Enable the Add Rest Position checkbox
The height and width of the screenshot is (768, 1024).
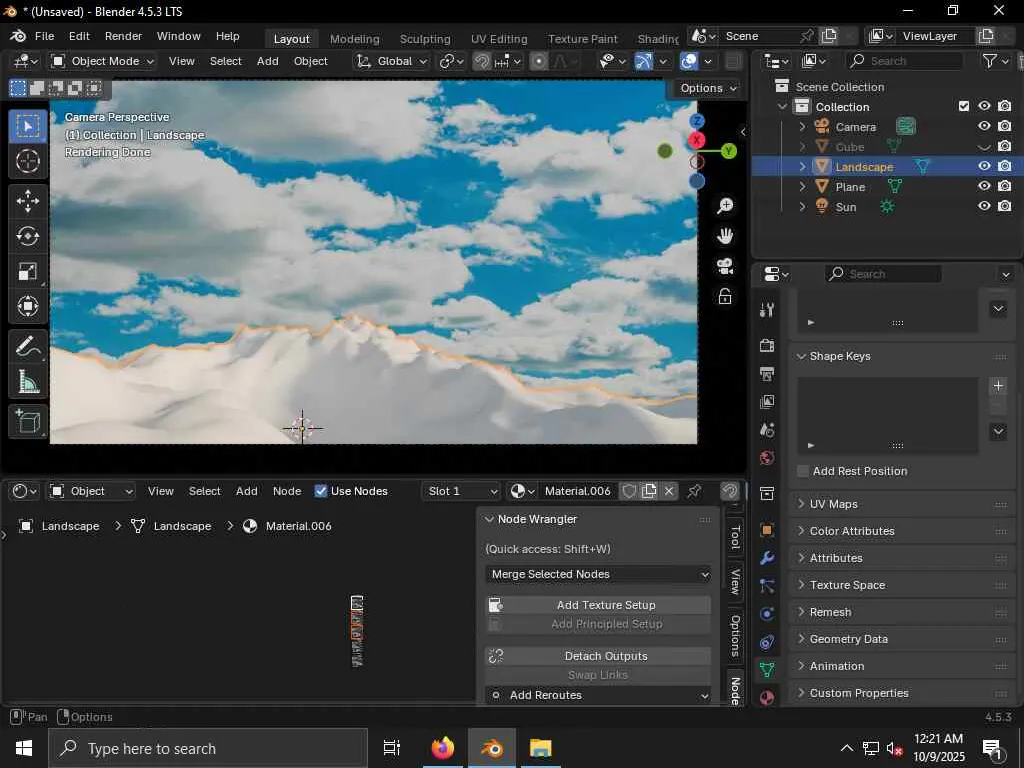pyautogui.click(x=803, y=471)
